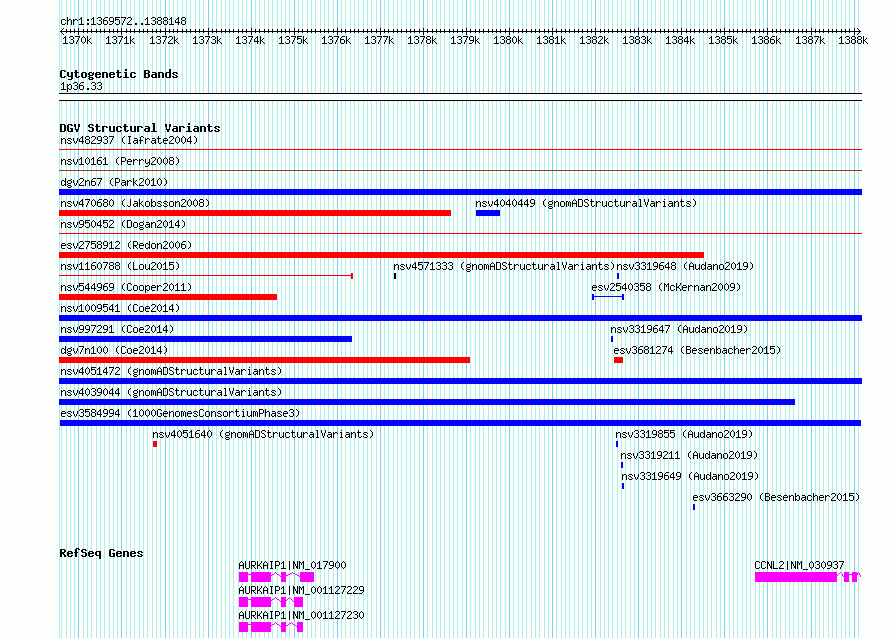Open the nsv4051472 gnomAD variant label
This screenshot has height=638, width=890.
coord(171,371)
